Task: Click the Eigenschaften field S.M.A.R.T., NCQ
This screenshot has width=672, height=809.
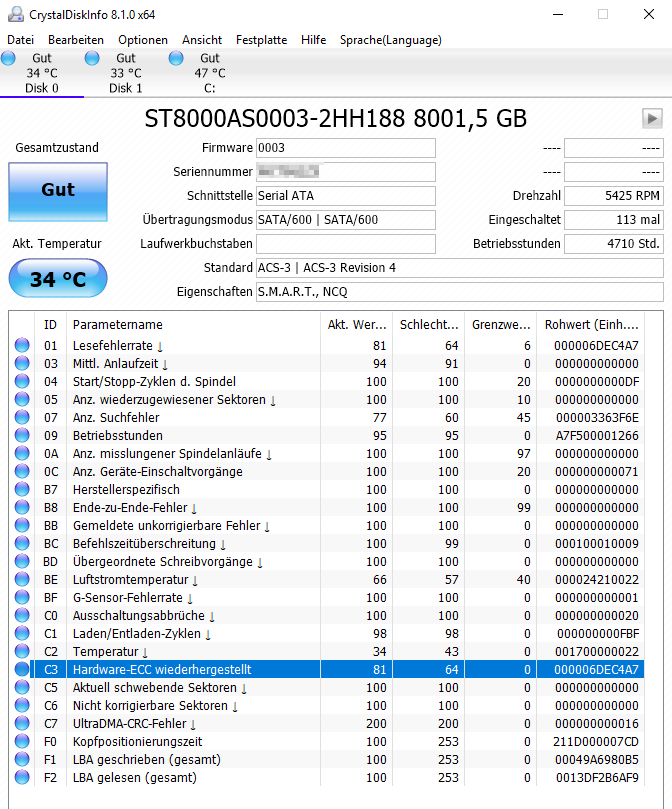Action: [x=459, y=292]
